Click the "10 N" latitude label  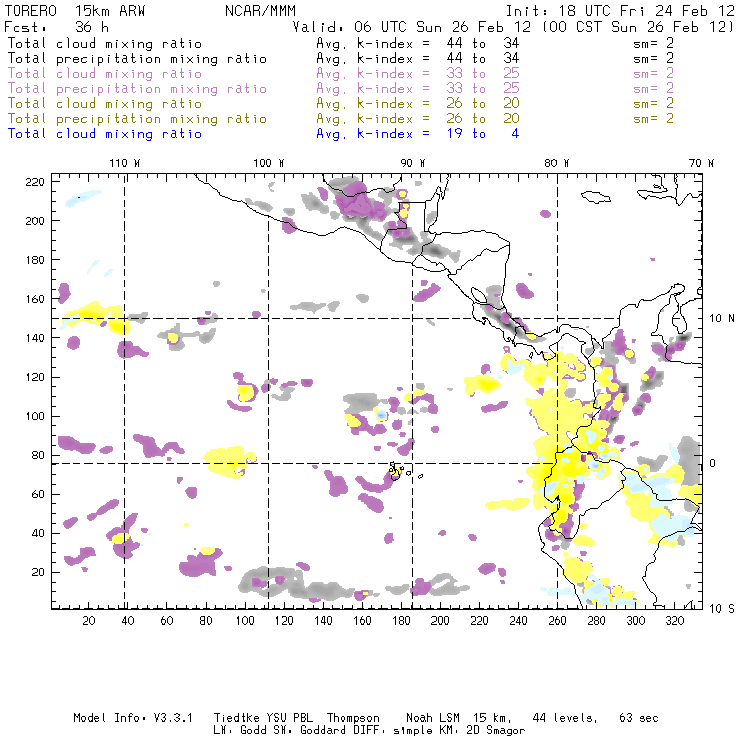coord(722,319)
